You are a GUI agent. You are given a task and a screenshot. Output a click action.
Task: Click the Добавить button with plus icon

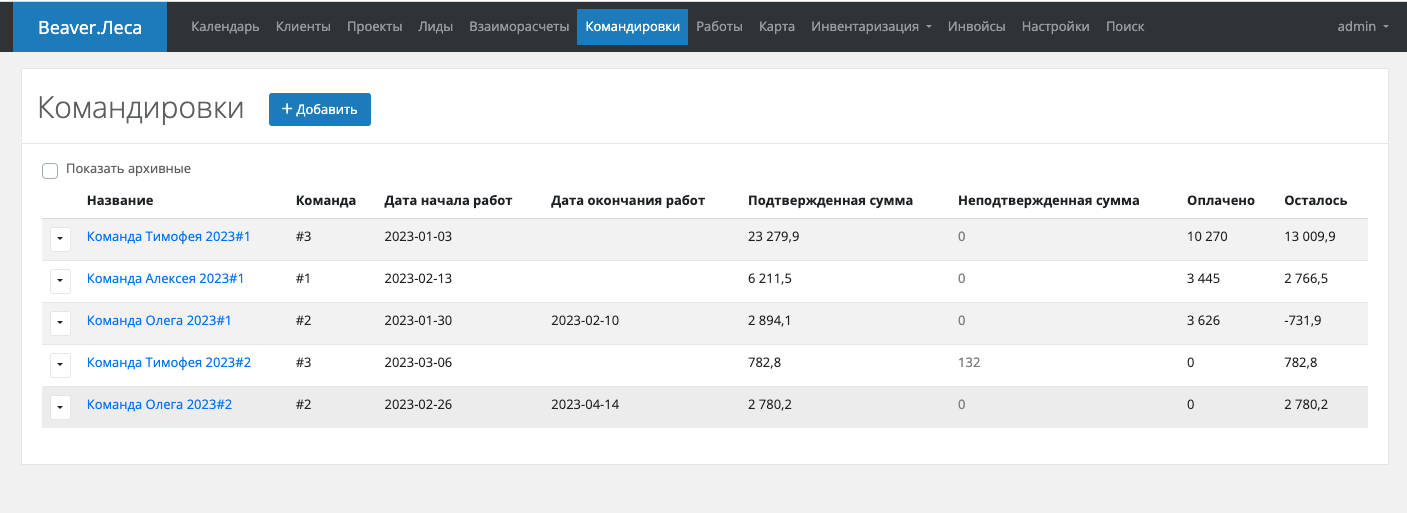click(x=319, y=110)
